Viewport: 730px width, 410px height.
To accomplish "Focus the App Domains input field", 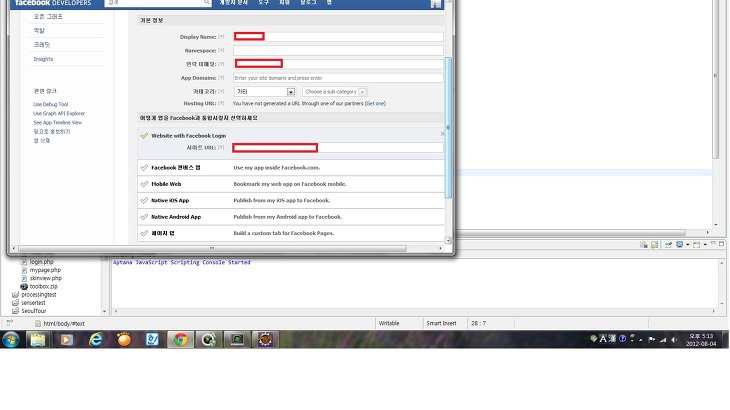I will tap(338, 78).
